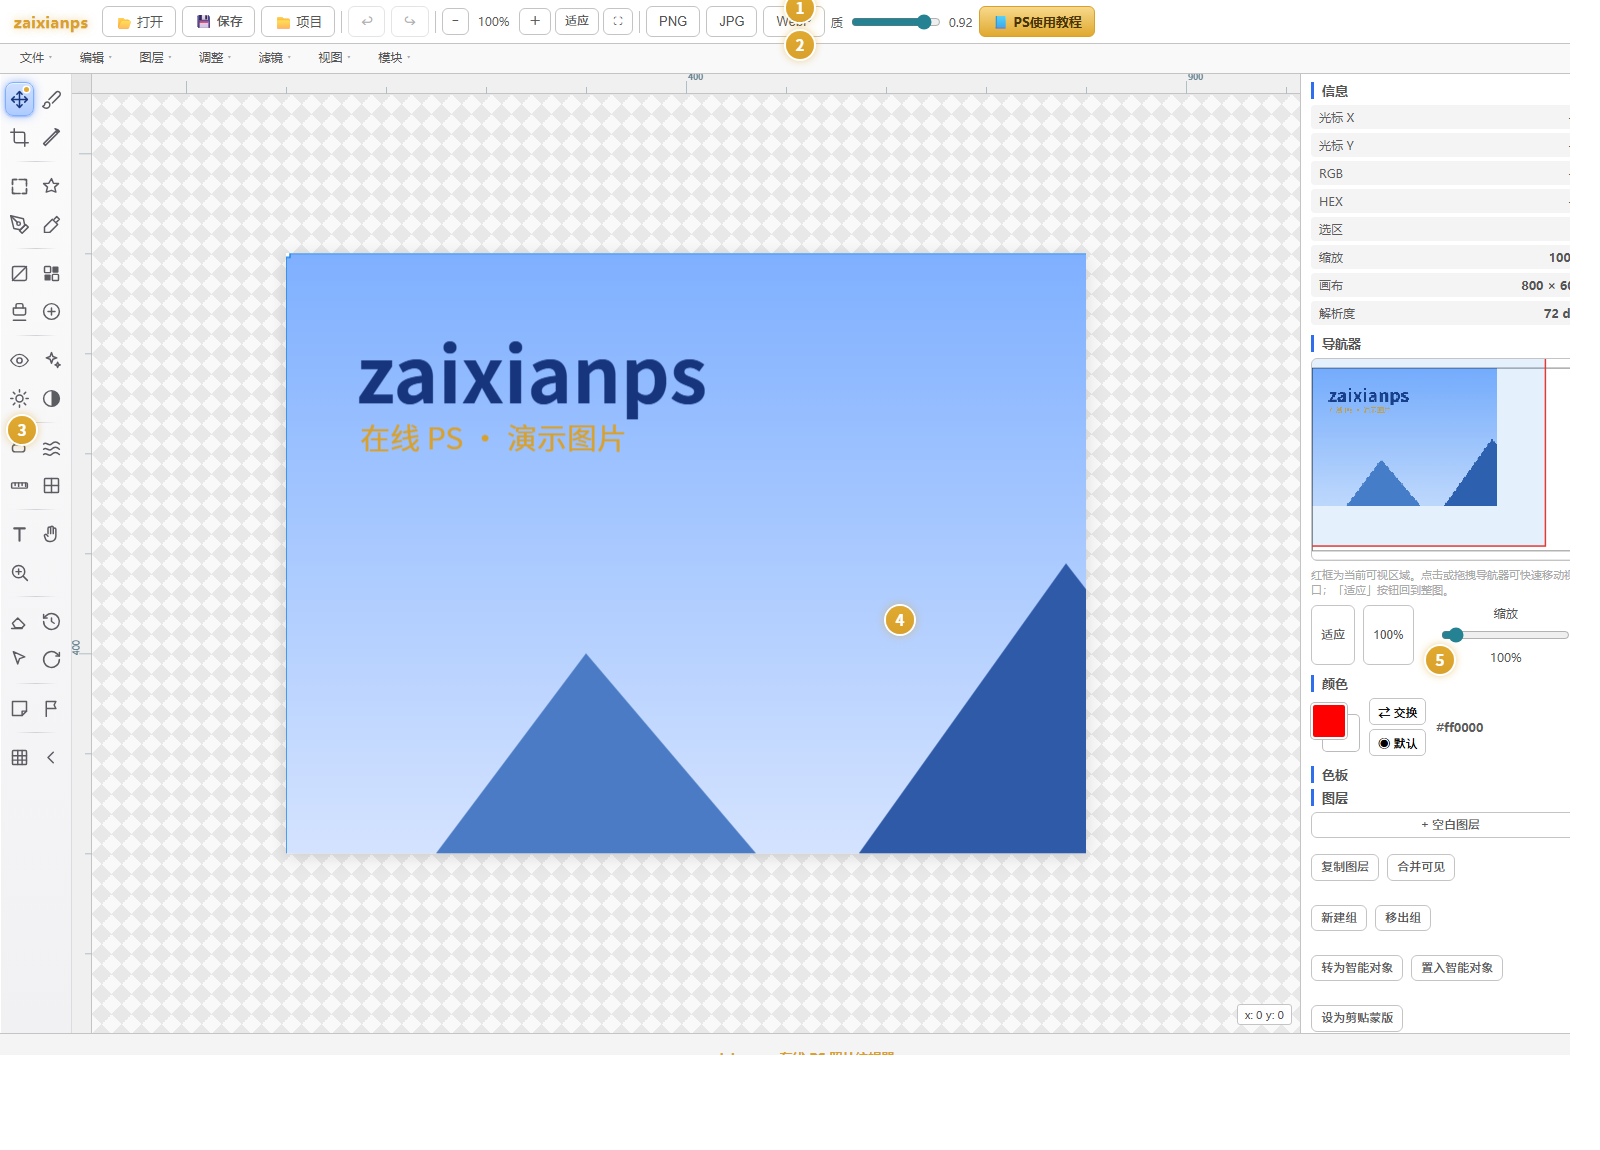1600x1150 pixels.
Task: Select the star shape tool
Action: (52, 186)
